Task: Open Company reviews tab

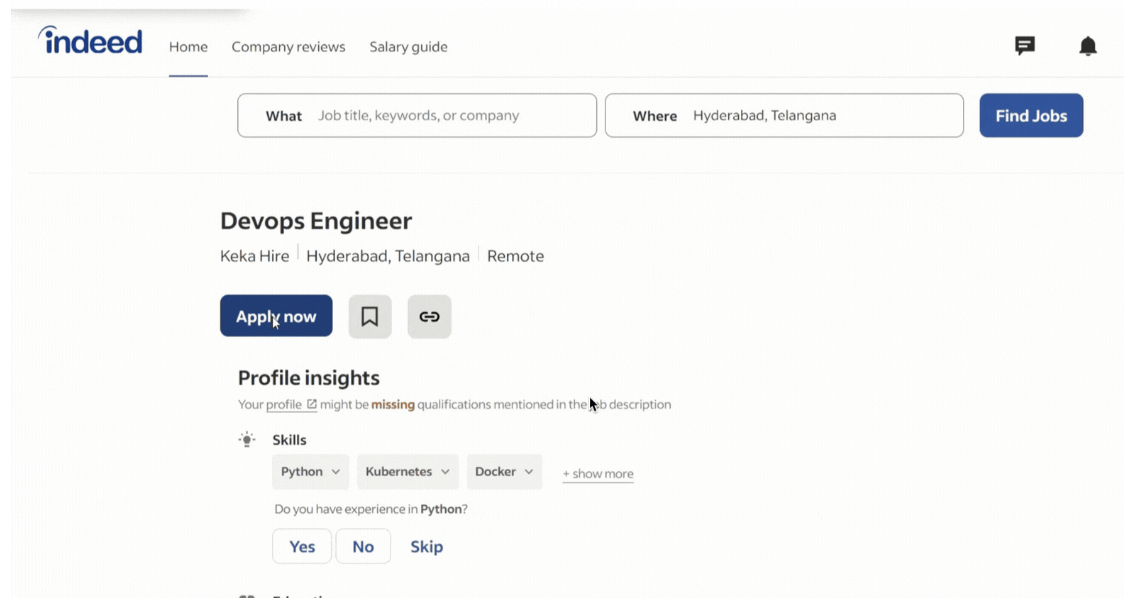Action: pos(288,47)
